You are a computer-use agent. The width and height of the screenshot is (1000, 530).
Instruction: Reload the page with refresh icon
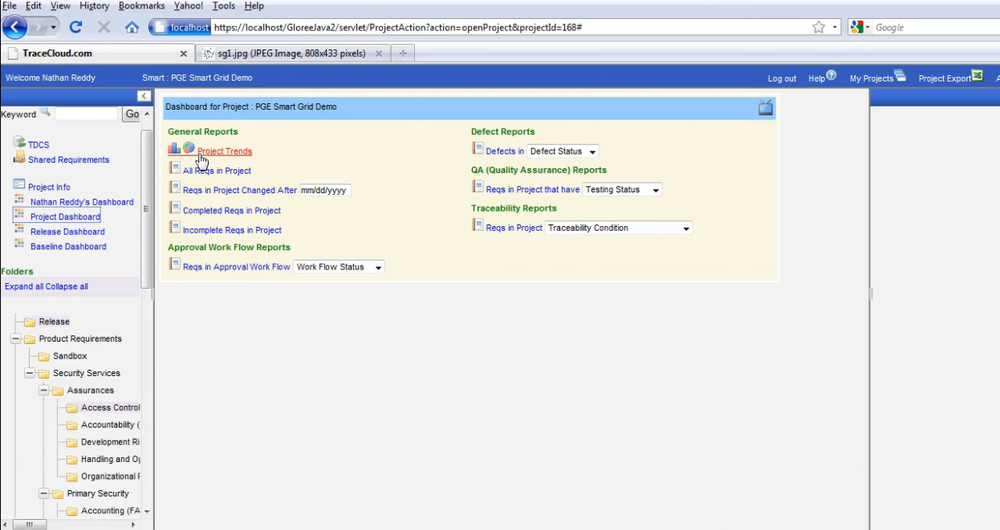(76, 27)
